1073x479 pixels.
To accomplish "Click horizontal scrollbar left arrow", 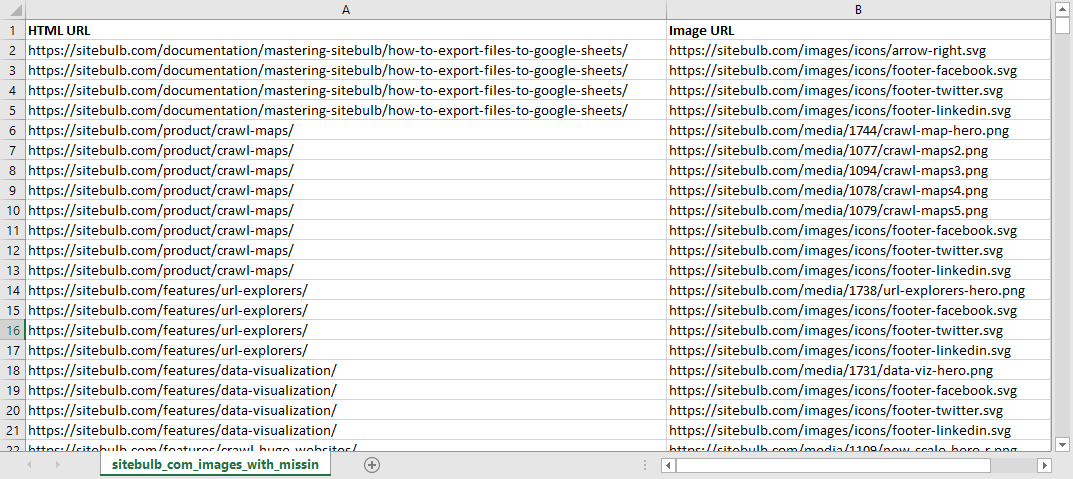I will click(x=669, y=465).
